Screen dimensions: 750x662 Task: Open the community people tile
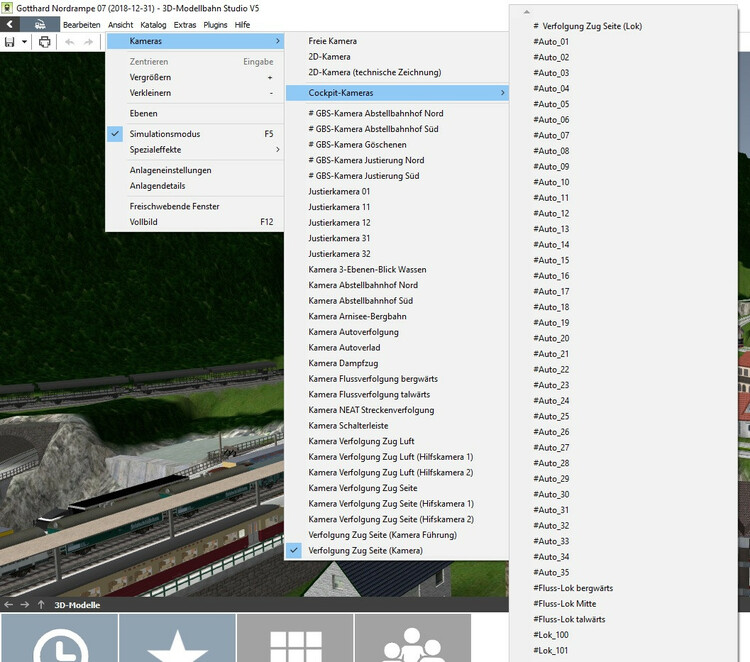[x=412, y=640]
